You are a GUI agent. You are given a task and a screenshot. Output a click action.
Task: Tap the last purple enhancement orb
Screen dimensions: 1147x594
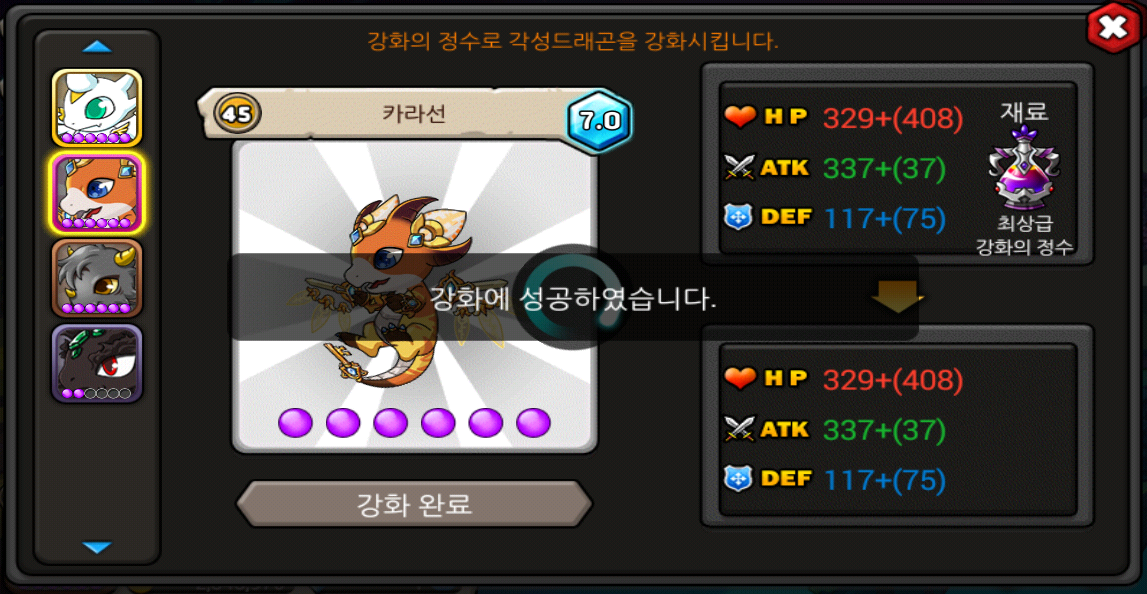tap(533, 423)
